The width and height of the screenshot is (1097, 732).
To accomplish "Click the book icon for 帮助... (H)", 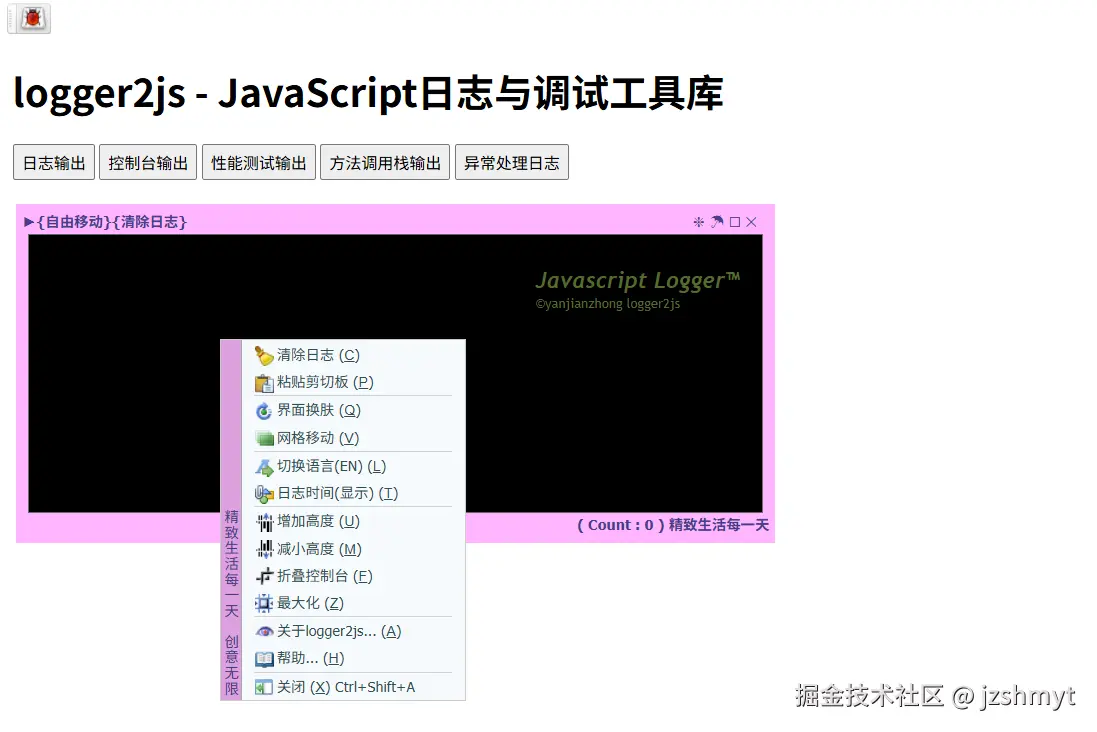I will click(264, 659).
